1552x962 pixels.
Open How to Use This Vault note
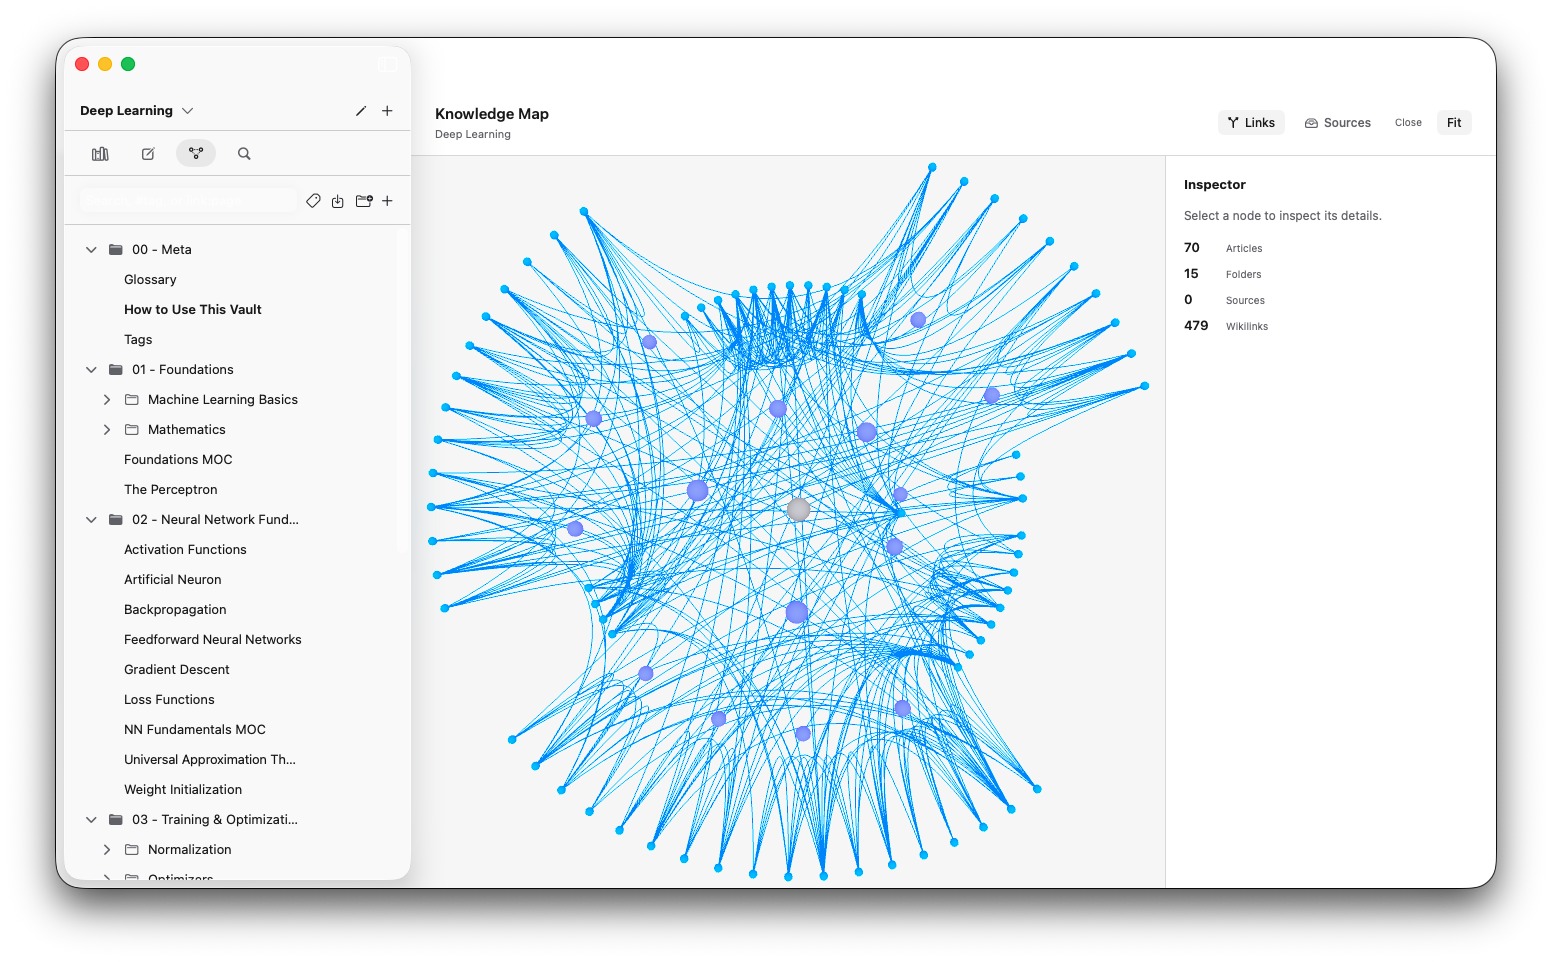click(x=193, y=310)
